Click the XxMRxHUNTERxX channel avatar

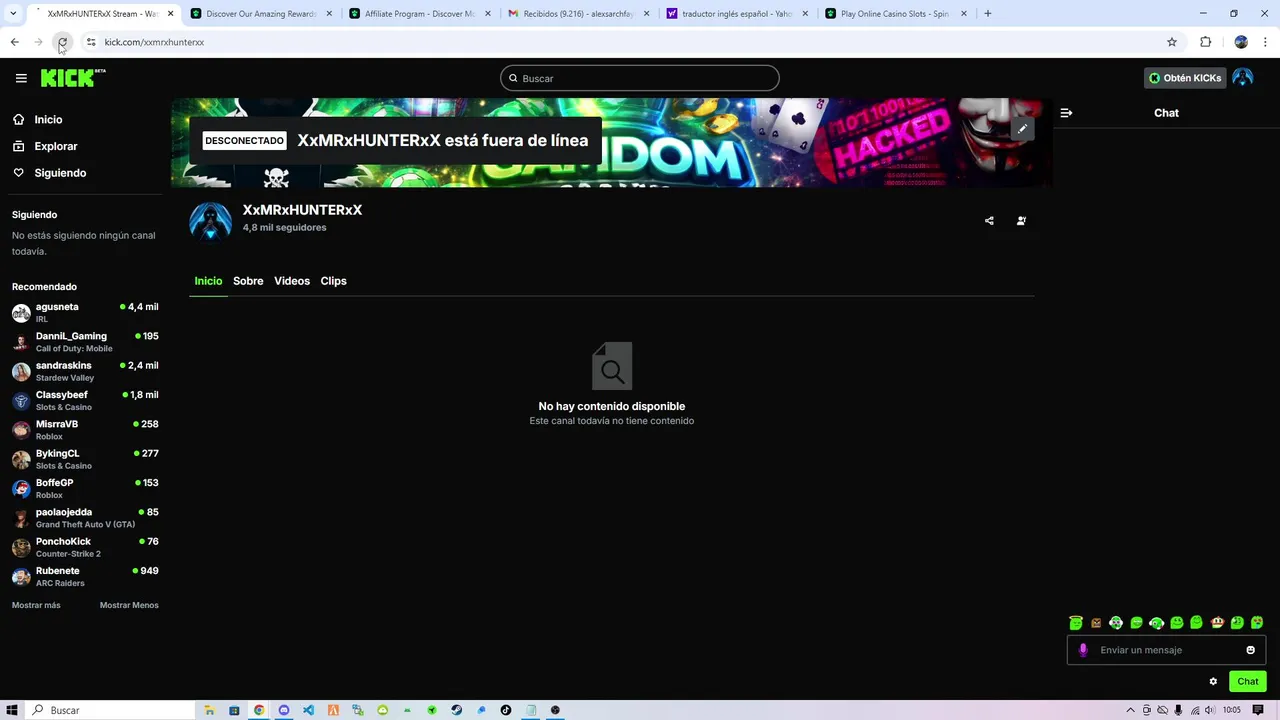click(211, 221)
